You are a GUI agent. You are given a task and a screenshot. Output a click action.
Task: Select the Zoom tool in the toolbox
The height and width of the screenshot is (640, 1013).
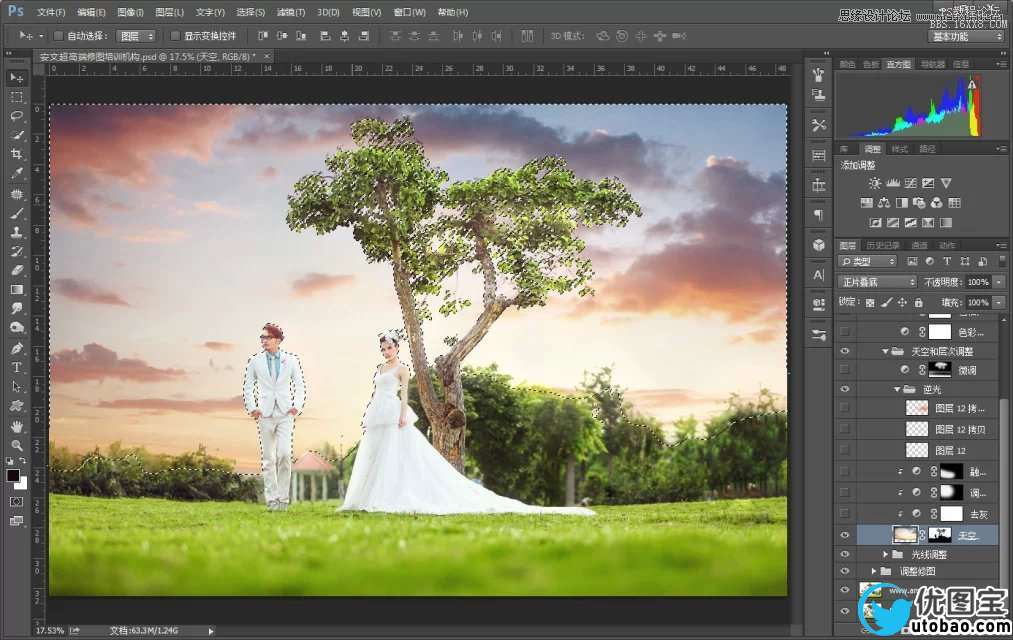coord(17,445)
